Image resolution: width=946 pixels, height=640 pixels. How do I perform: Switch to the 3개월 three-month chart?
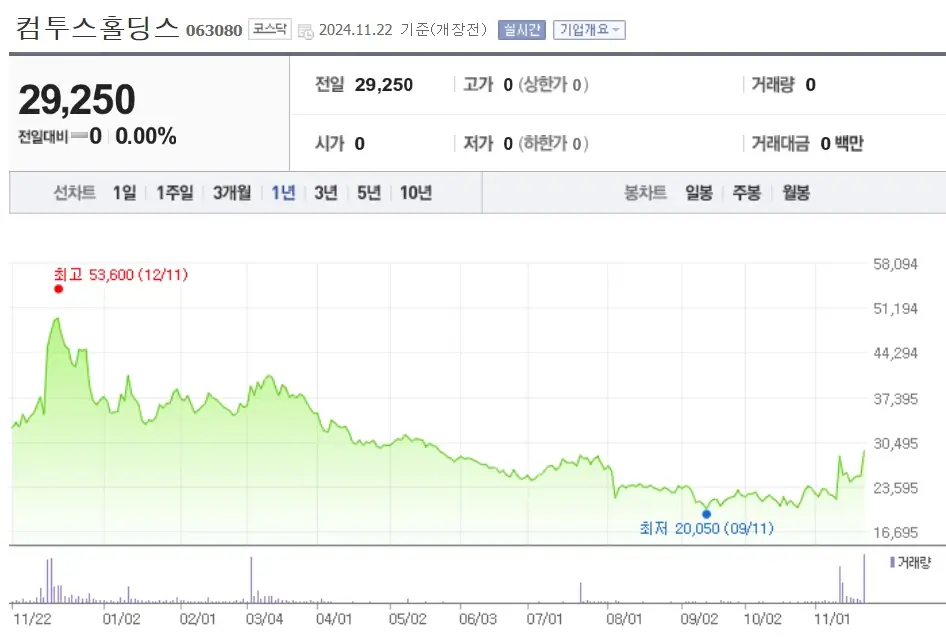pos(231,193)
